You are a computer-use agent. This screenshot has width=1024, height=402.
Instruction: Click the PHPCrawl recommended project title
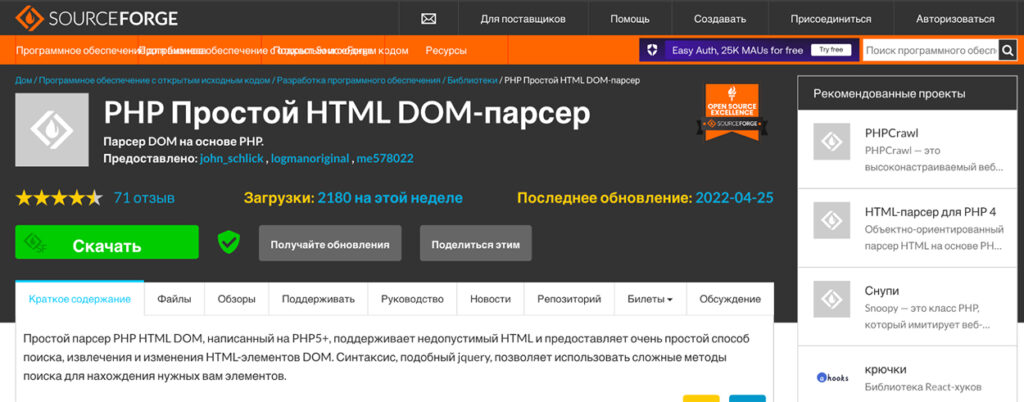click(891, 133)
